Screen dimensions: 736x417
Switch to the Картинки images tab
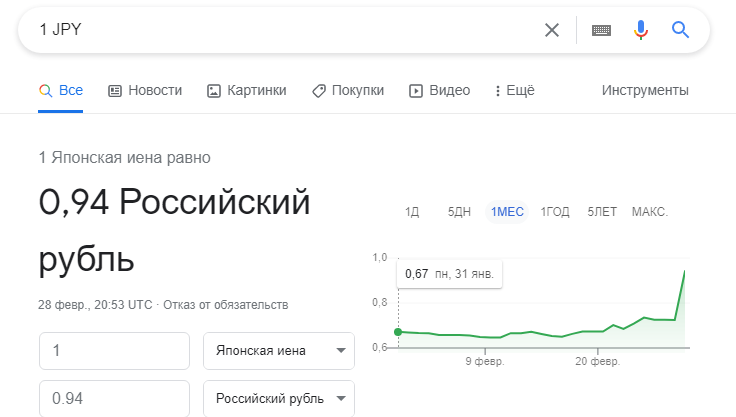point(246,90)
